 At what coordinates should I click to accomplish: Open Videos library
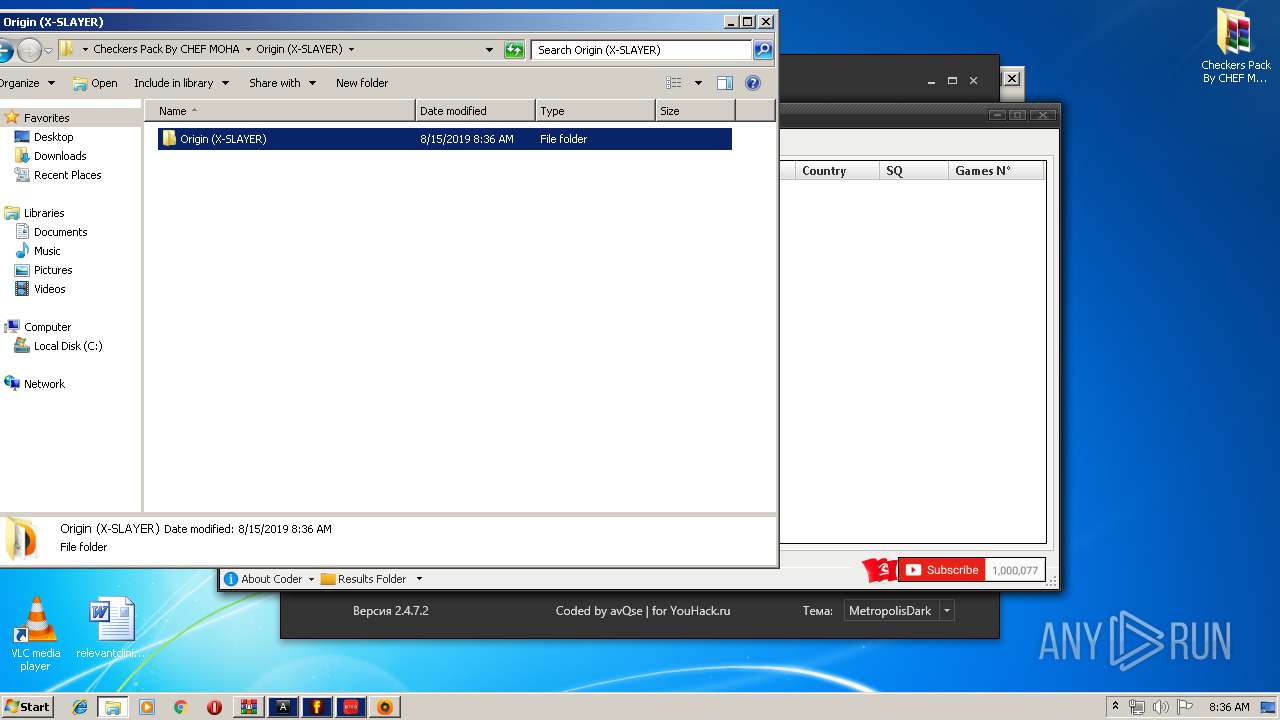tap(50, 289)
